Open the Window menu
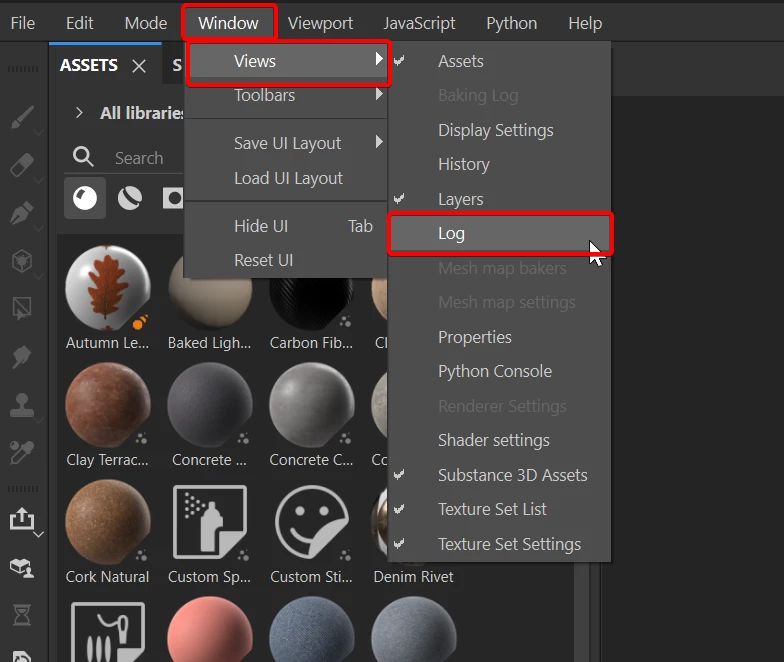Screen dimensions: 784x662 click(228, 23)
